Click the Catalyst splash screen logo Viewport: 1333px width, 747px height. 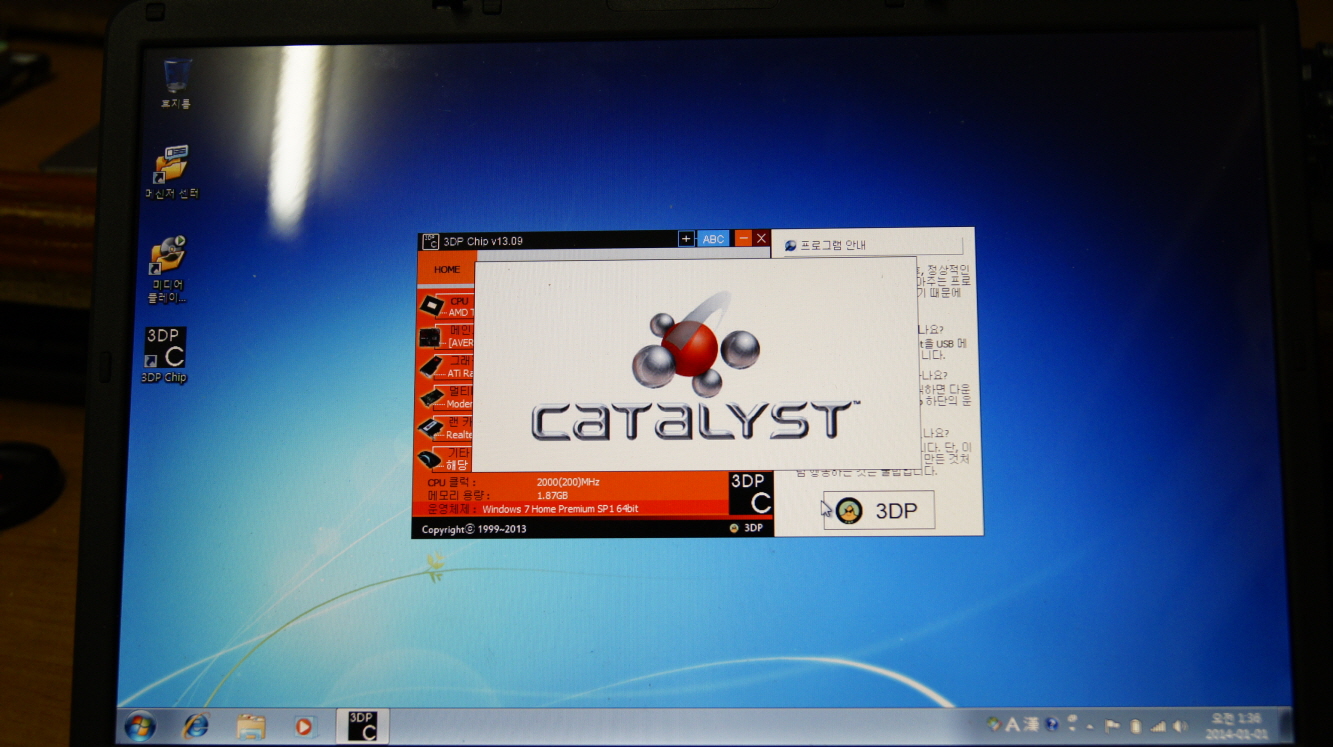tap(694, 367)
